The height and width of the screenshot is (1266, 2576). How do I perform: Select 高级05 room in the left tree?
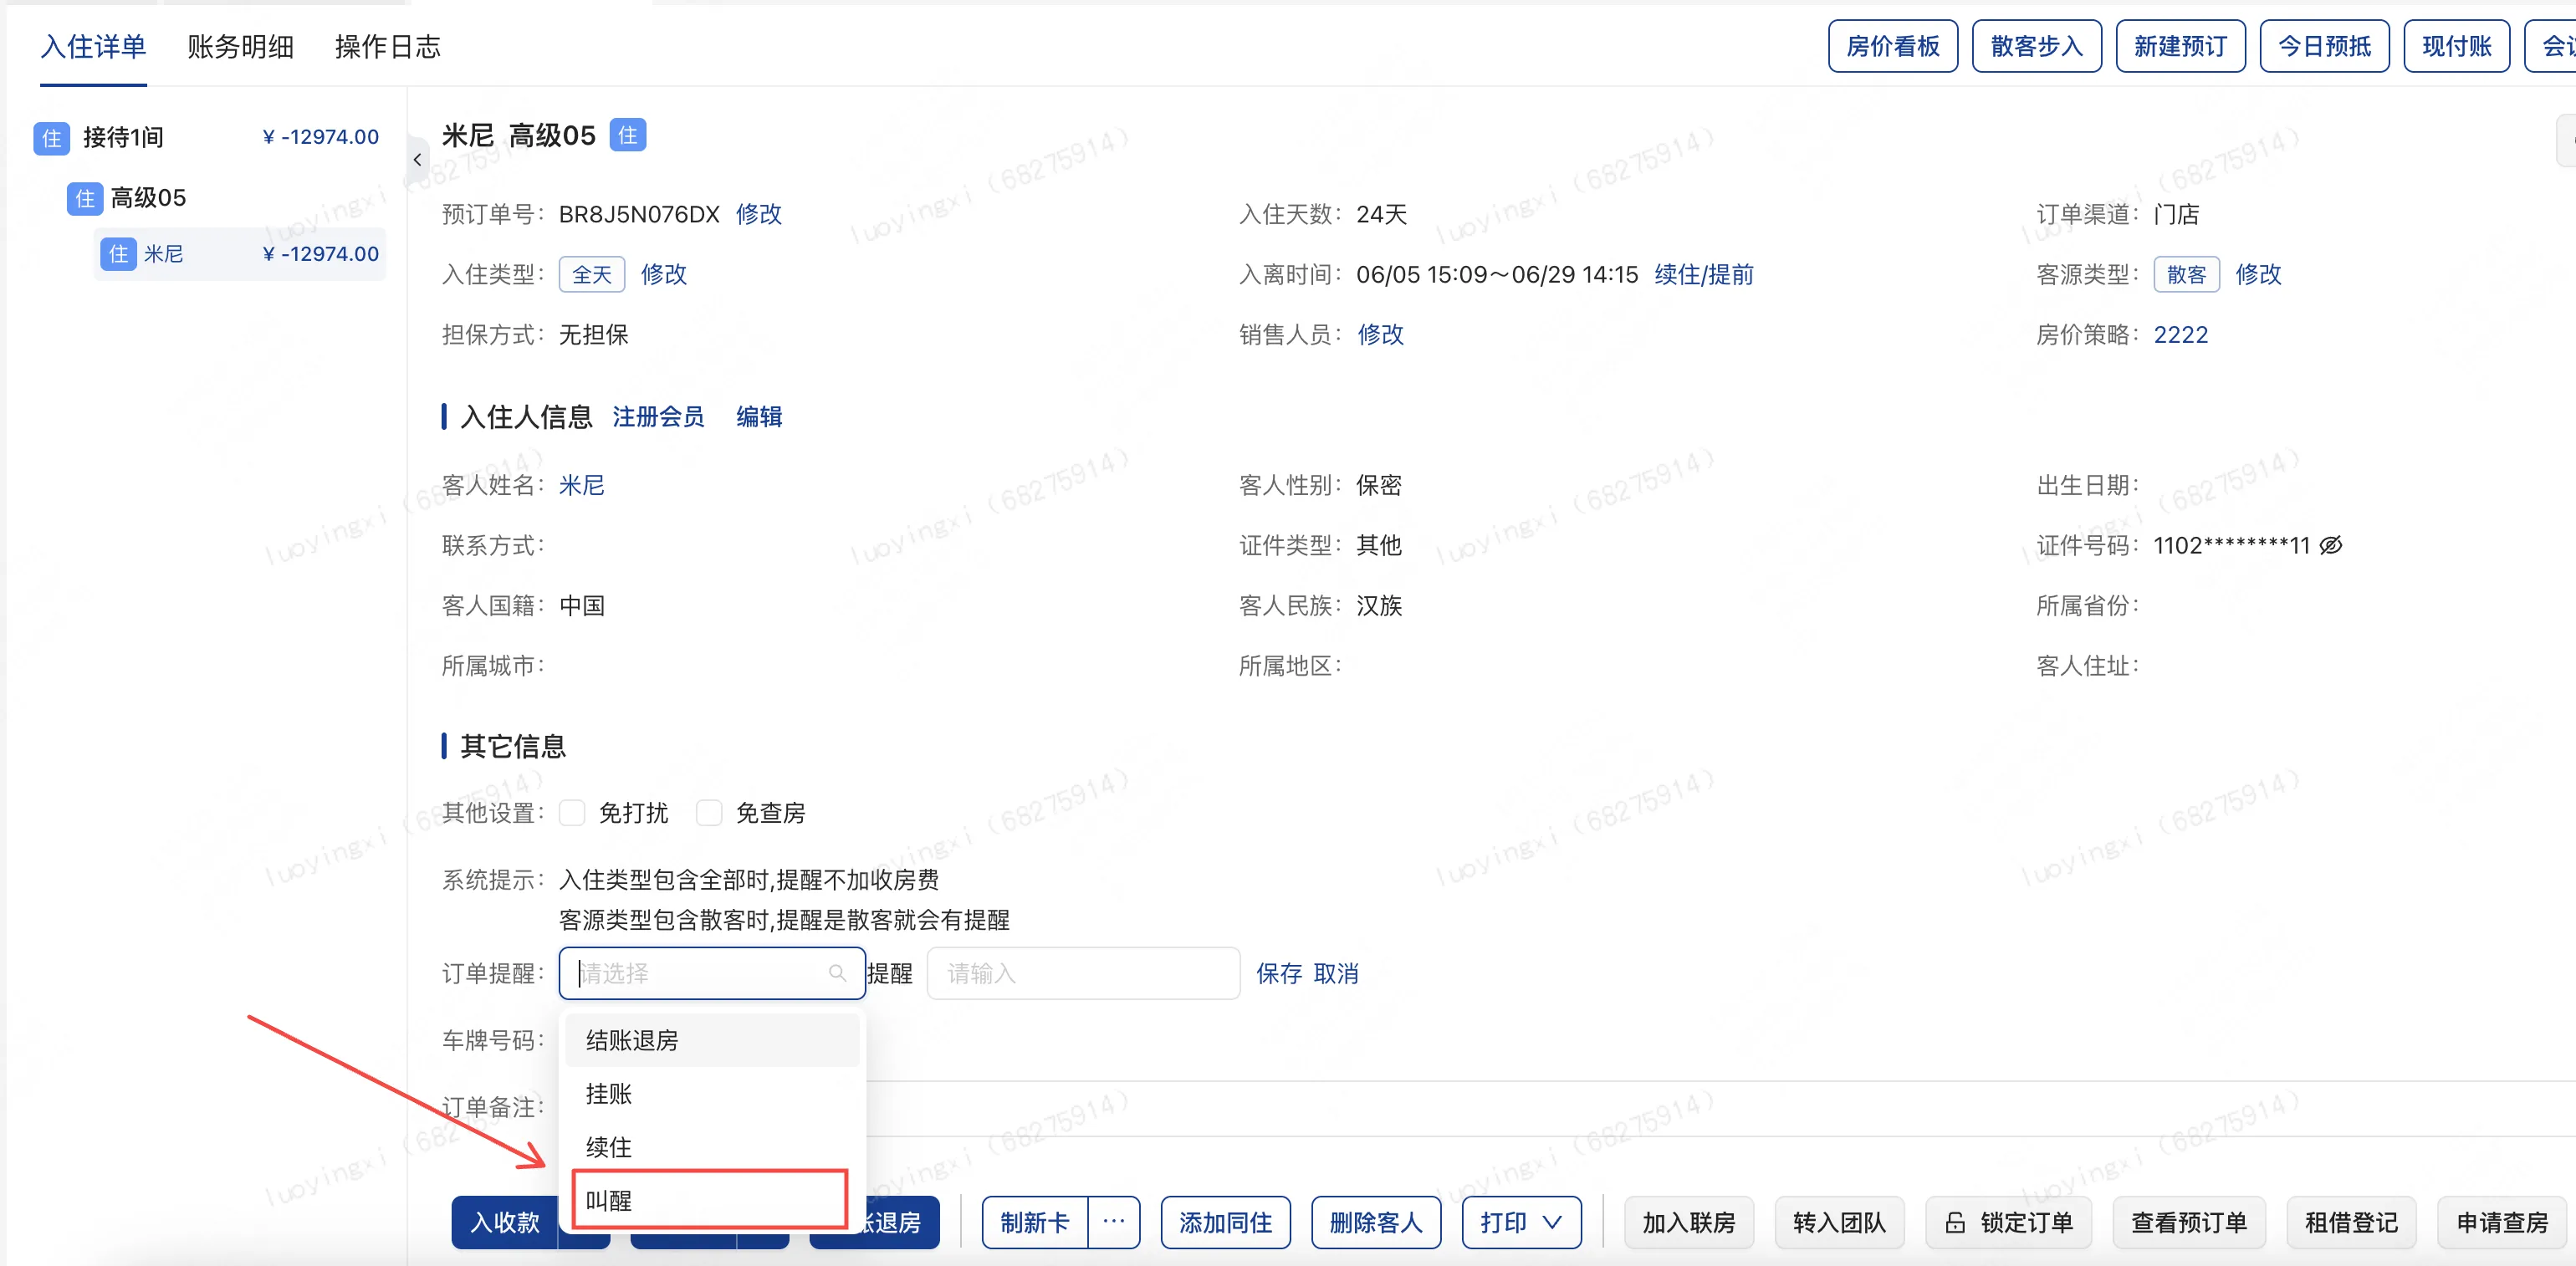(x=148, y=198)
